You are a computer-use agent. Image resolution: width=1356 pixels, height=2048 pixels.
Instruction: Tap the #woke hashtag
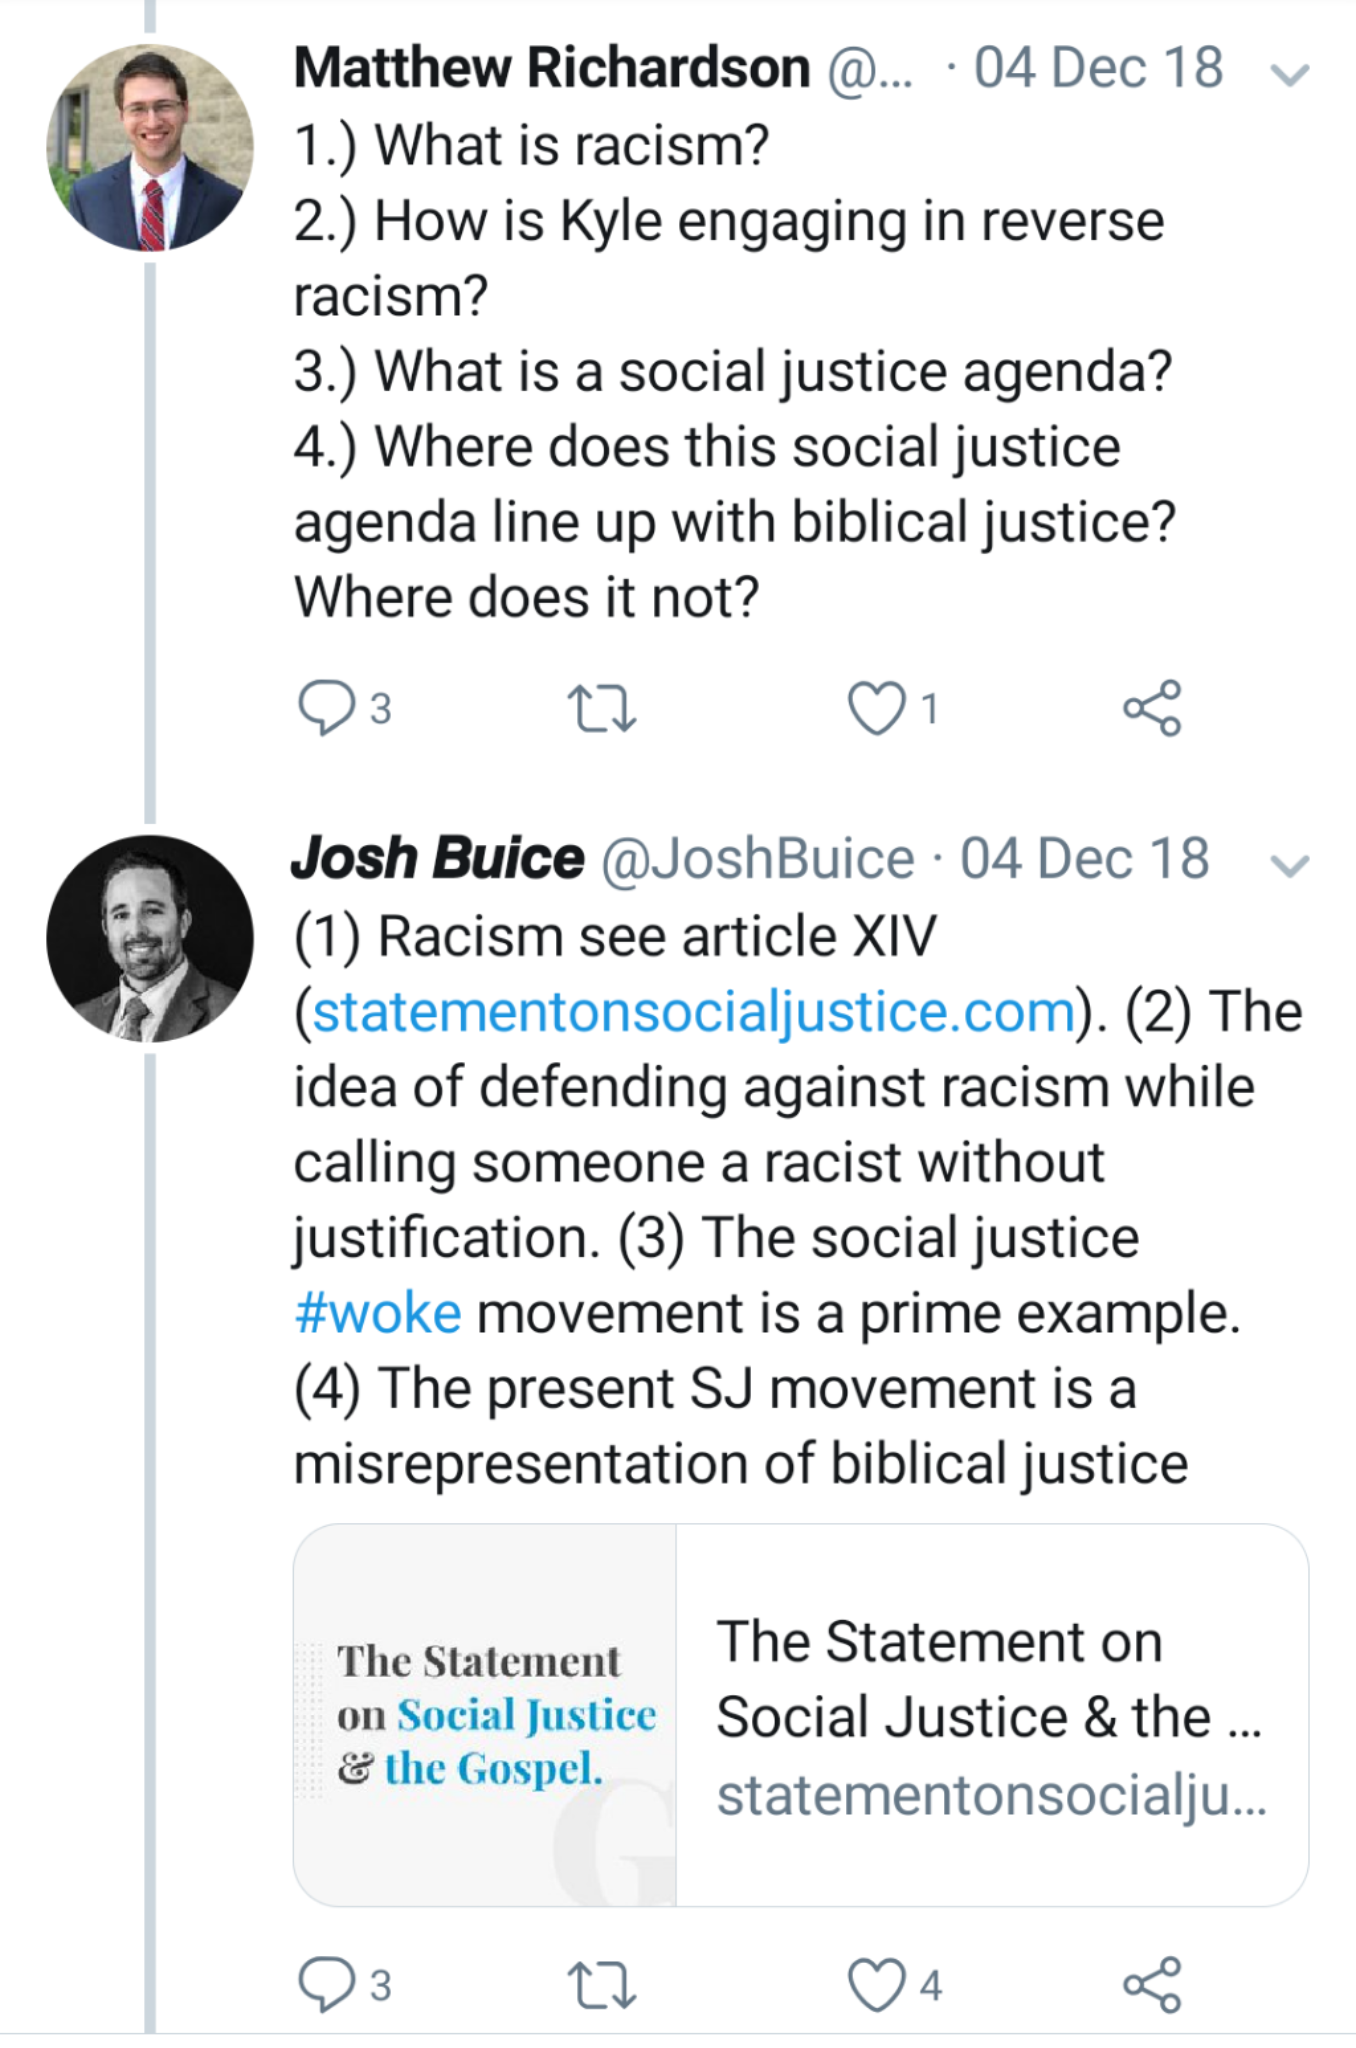pos(378,1313)
